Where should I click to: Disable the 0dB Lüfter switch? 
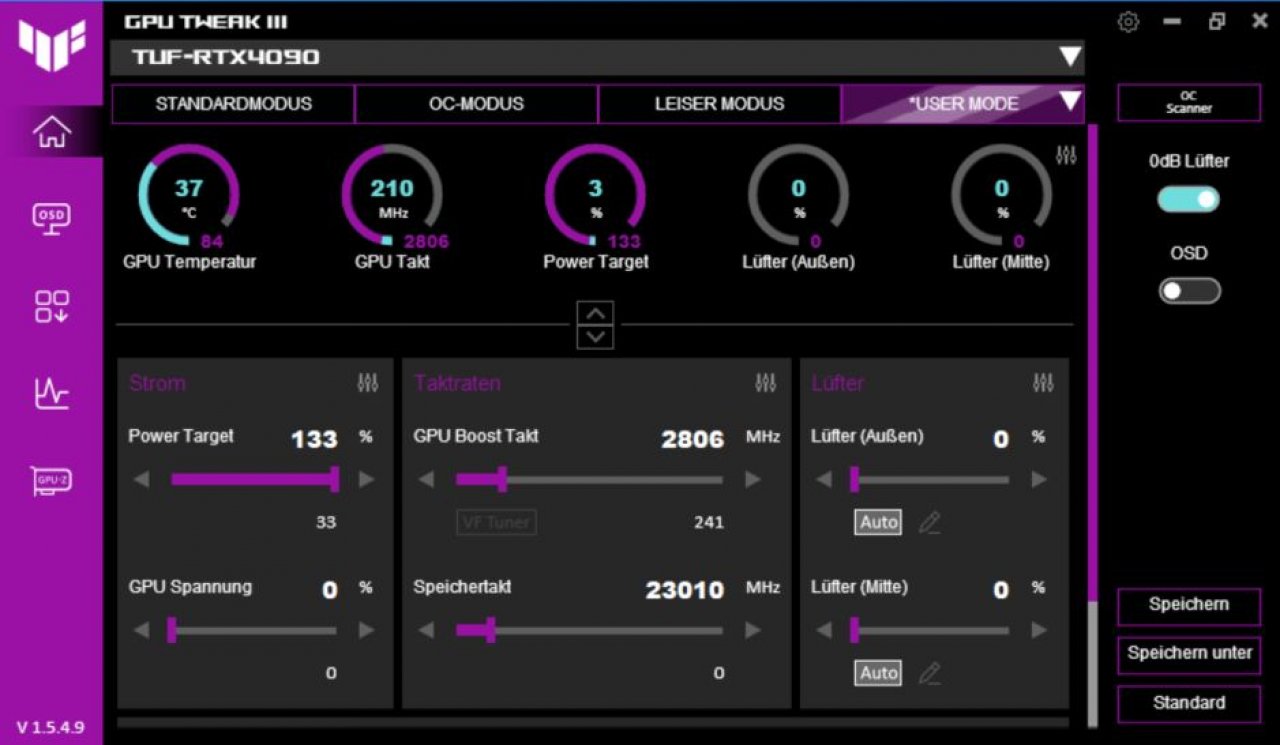(1189, 199)
